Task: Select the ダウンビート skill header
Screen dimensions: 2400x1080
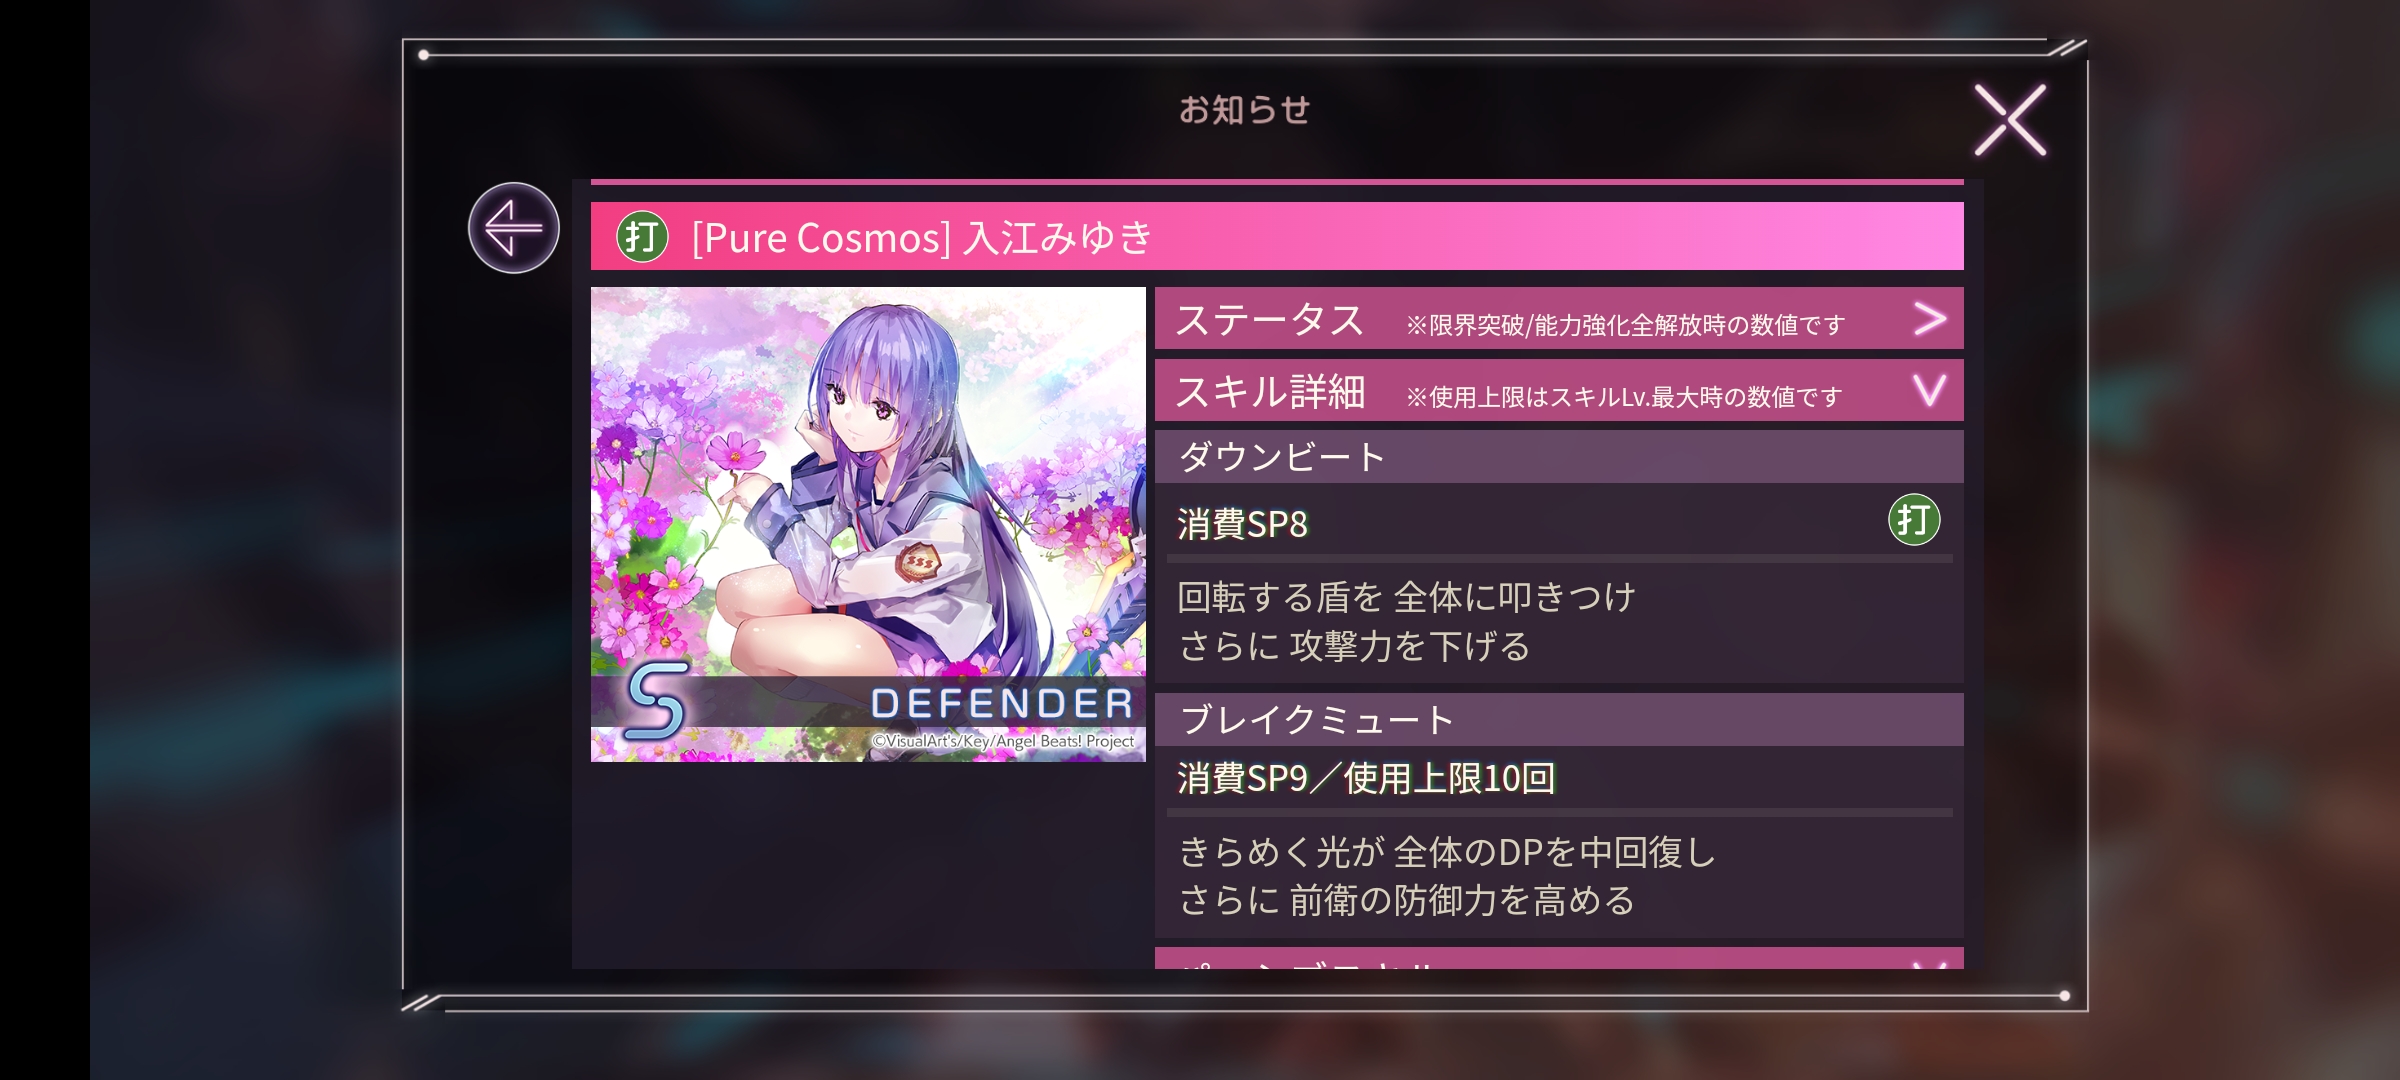Action: click(1559, 457)
